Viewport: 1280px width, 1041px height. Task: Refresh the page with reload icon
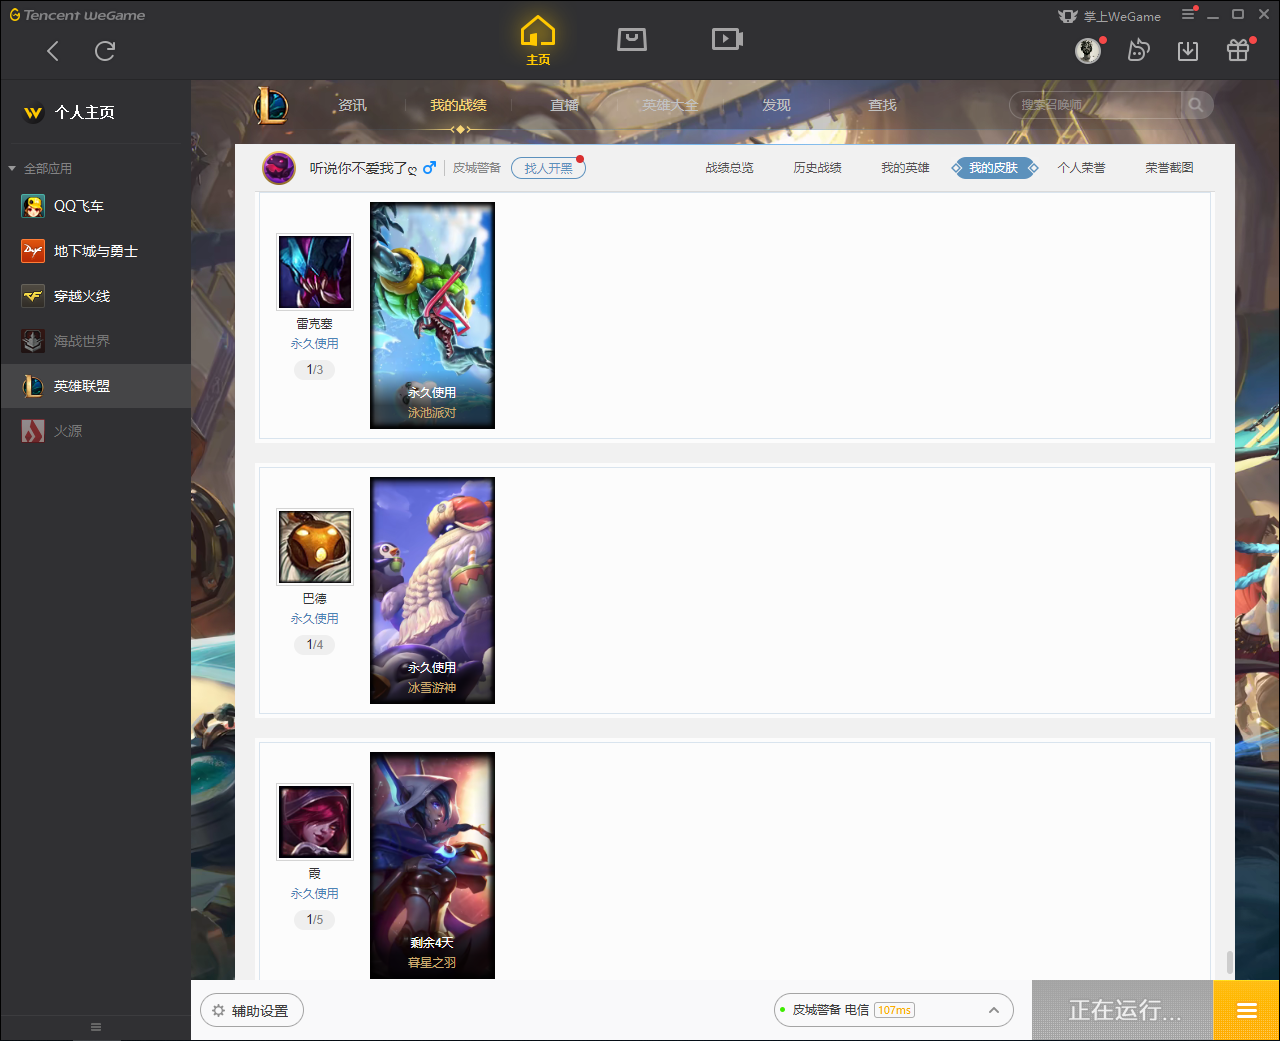105,51
